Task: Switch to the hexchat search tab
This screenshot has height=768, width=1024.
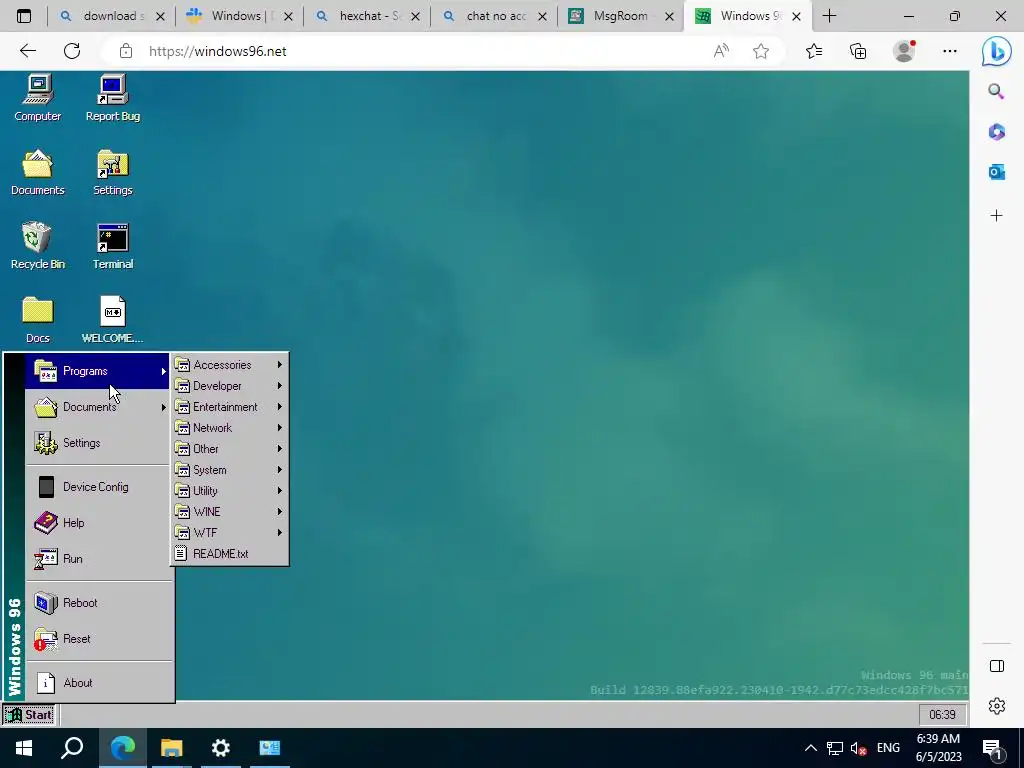Action: click(367, 16)
